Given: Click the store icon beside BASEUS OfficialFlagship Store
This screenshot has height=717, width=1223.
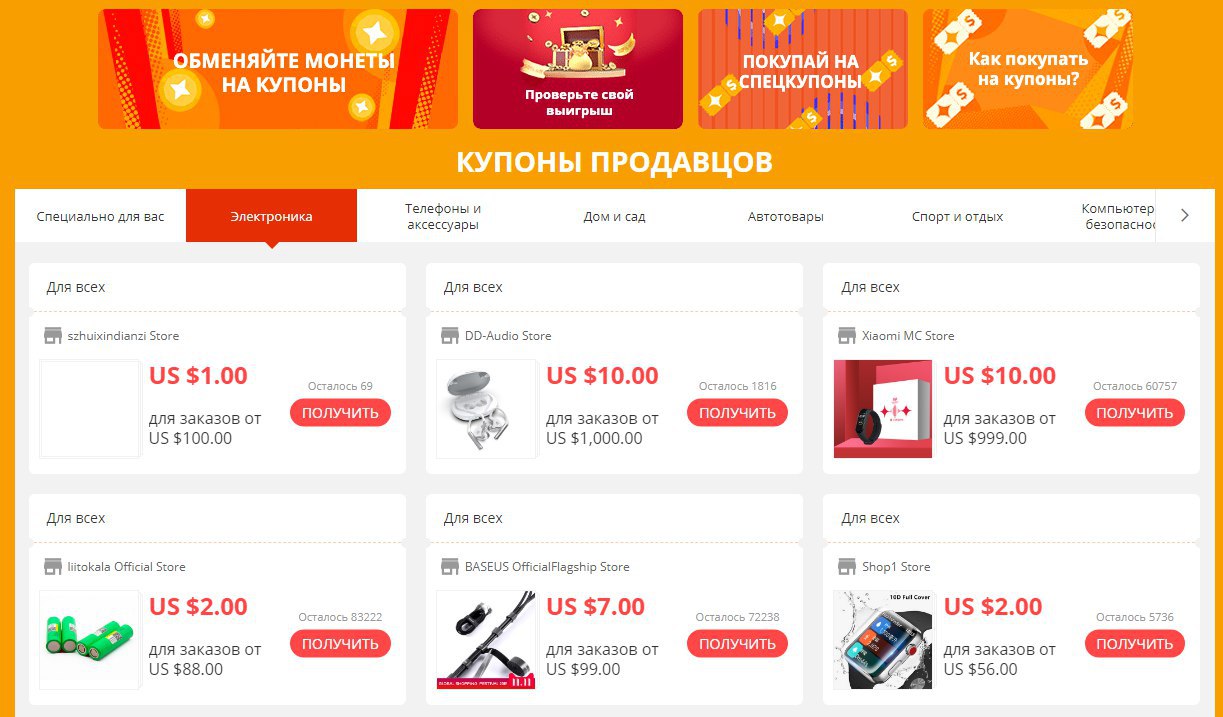Looking at the screenshot, I should pos(448,566).
